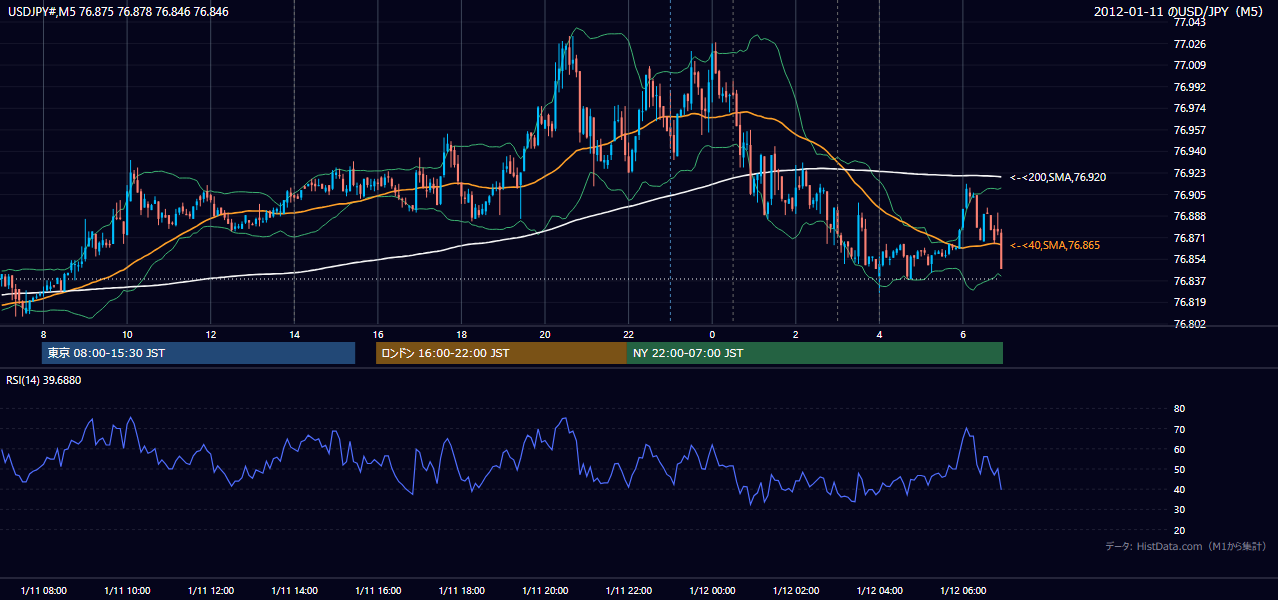The image size is (1278, 600).
Task: Click hour label 20 under price chart
Action: click(x=544, y=334)
